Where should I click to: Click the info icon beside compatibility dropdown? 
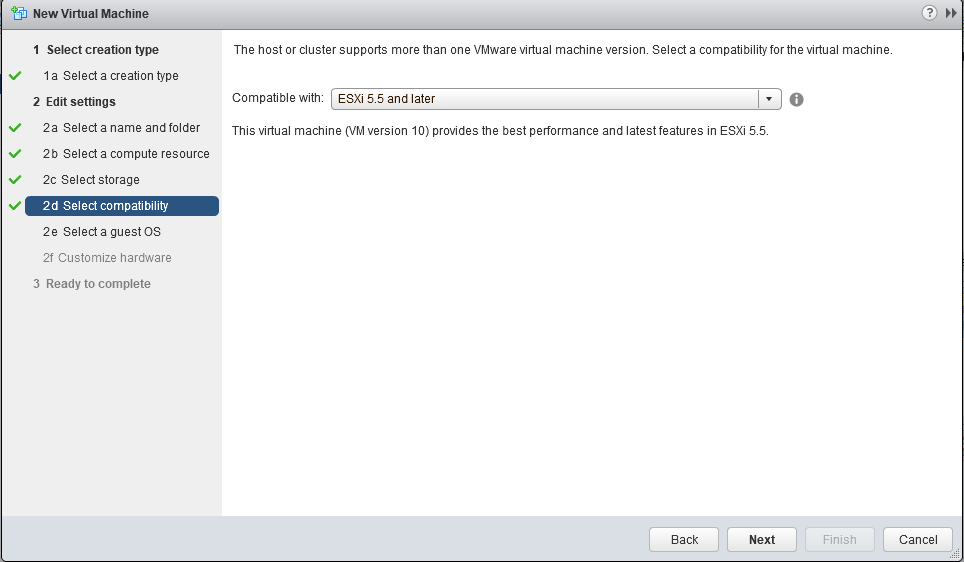click(797, 99)
